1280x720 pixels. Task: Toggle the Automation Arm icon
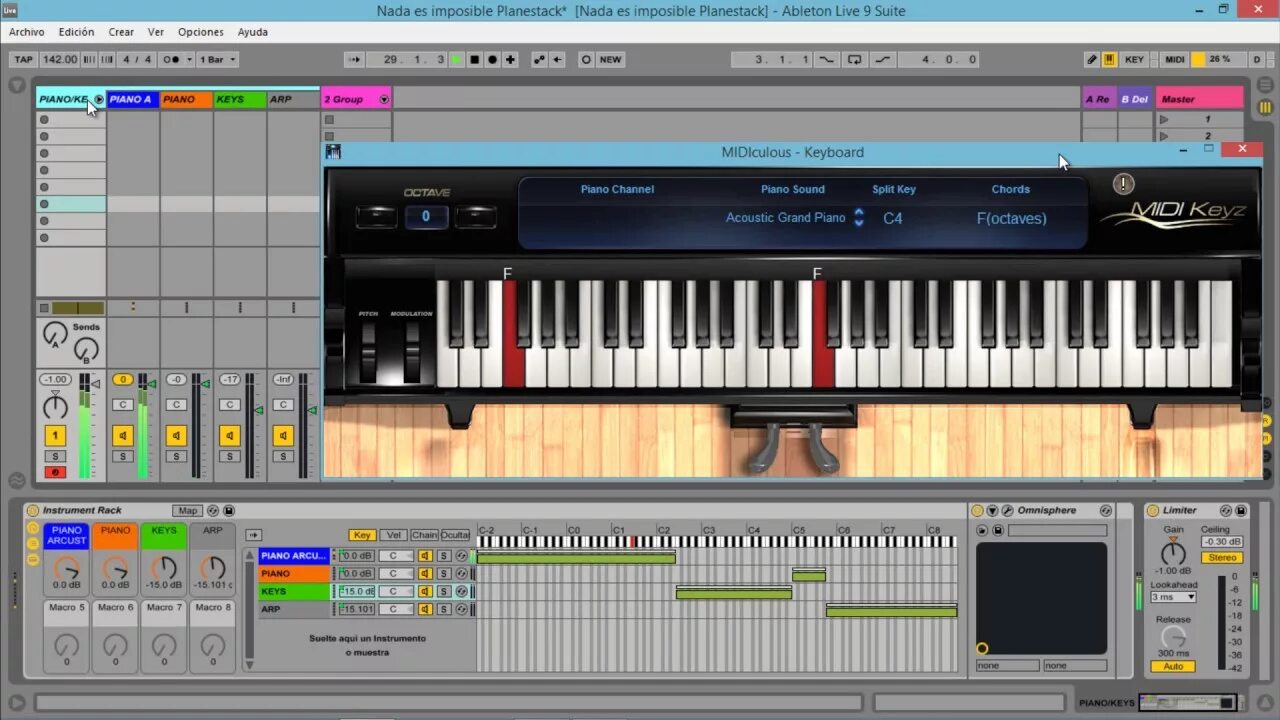click(540, 59)
